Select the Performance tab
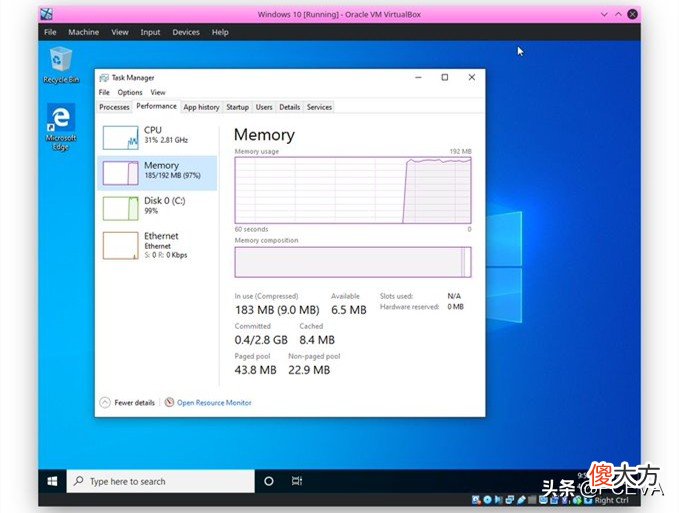This screenshot has width=679, height=513. coord(156,106)
